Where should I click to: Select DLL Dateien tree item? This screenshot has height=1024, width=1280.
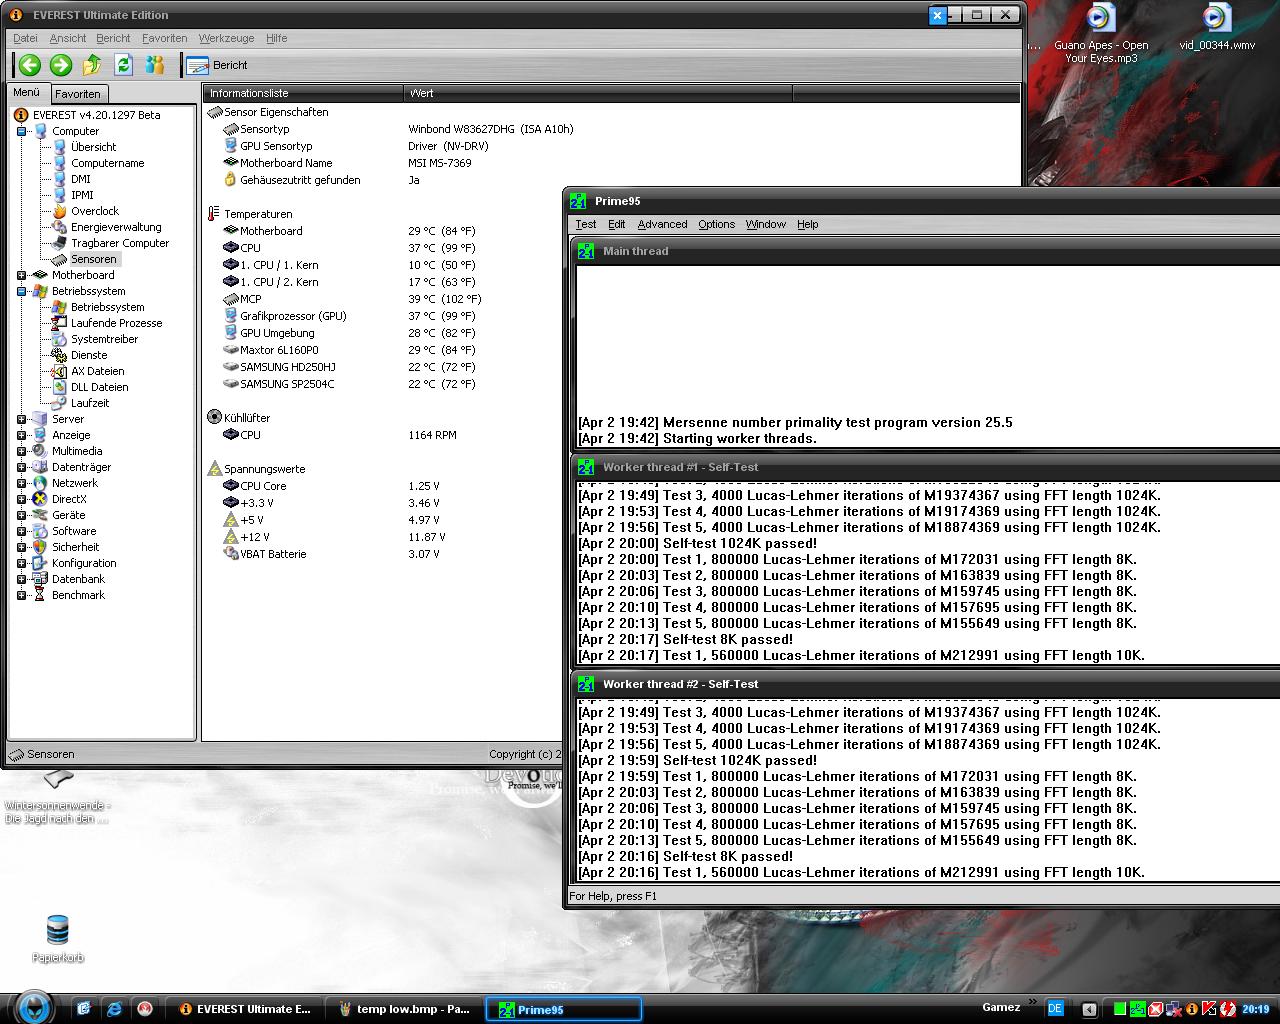click(99, 387)
